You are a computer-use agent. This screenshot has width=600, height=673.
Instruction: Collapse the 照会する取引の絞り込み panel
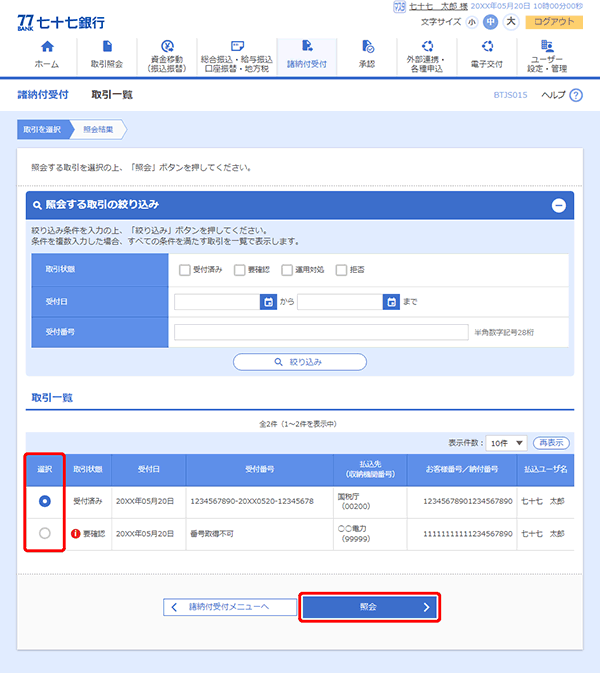pos(558,206)
